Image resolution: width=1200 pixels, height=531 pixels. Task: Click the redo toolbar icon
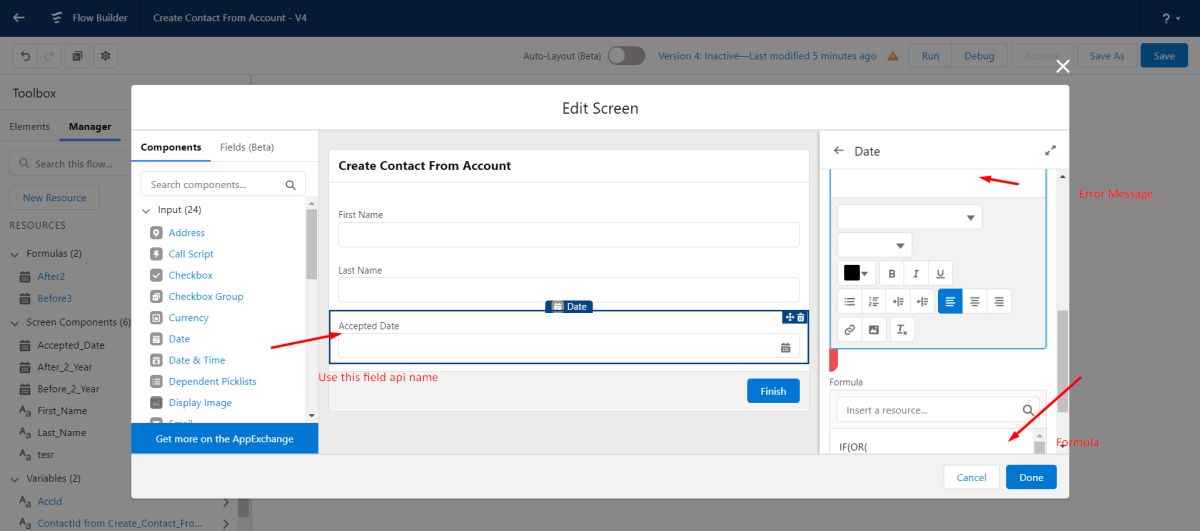pyautogui.click(x=51, y=56)
